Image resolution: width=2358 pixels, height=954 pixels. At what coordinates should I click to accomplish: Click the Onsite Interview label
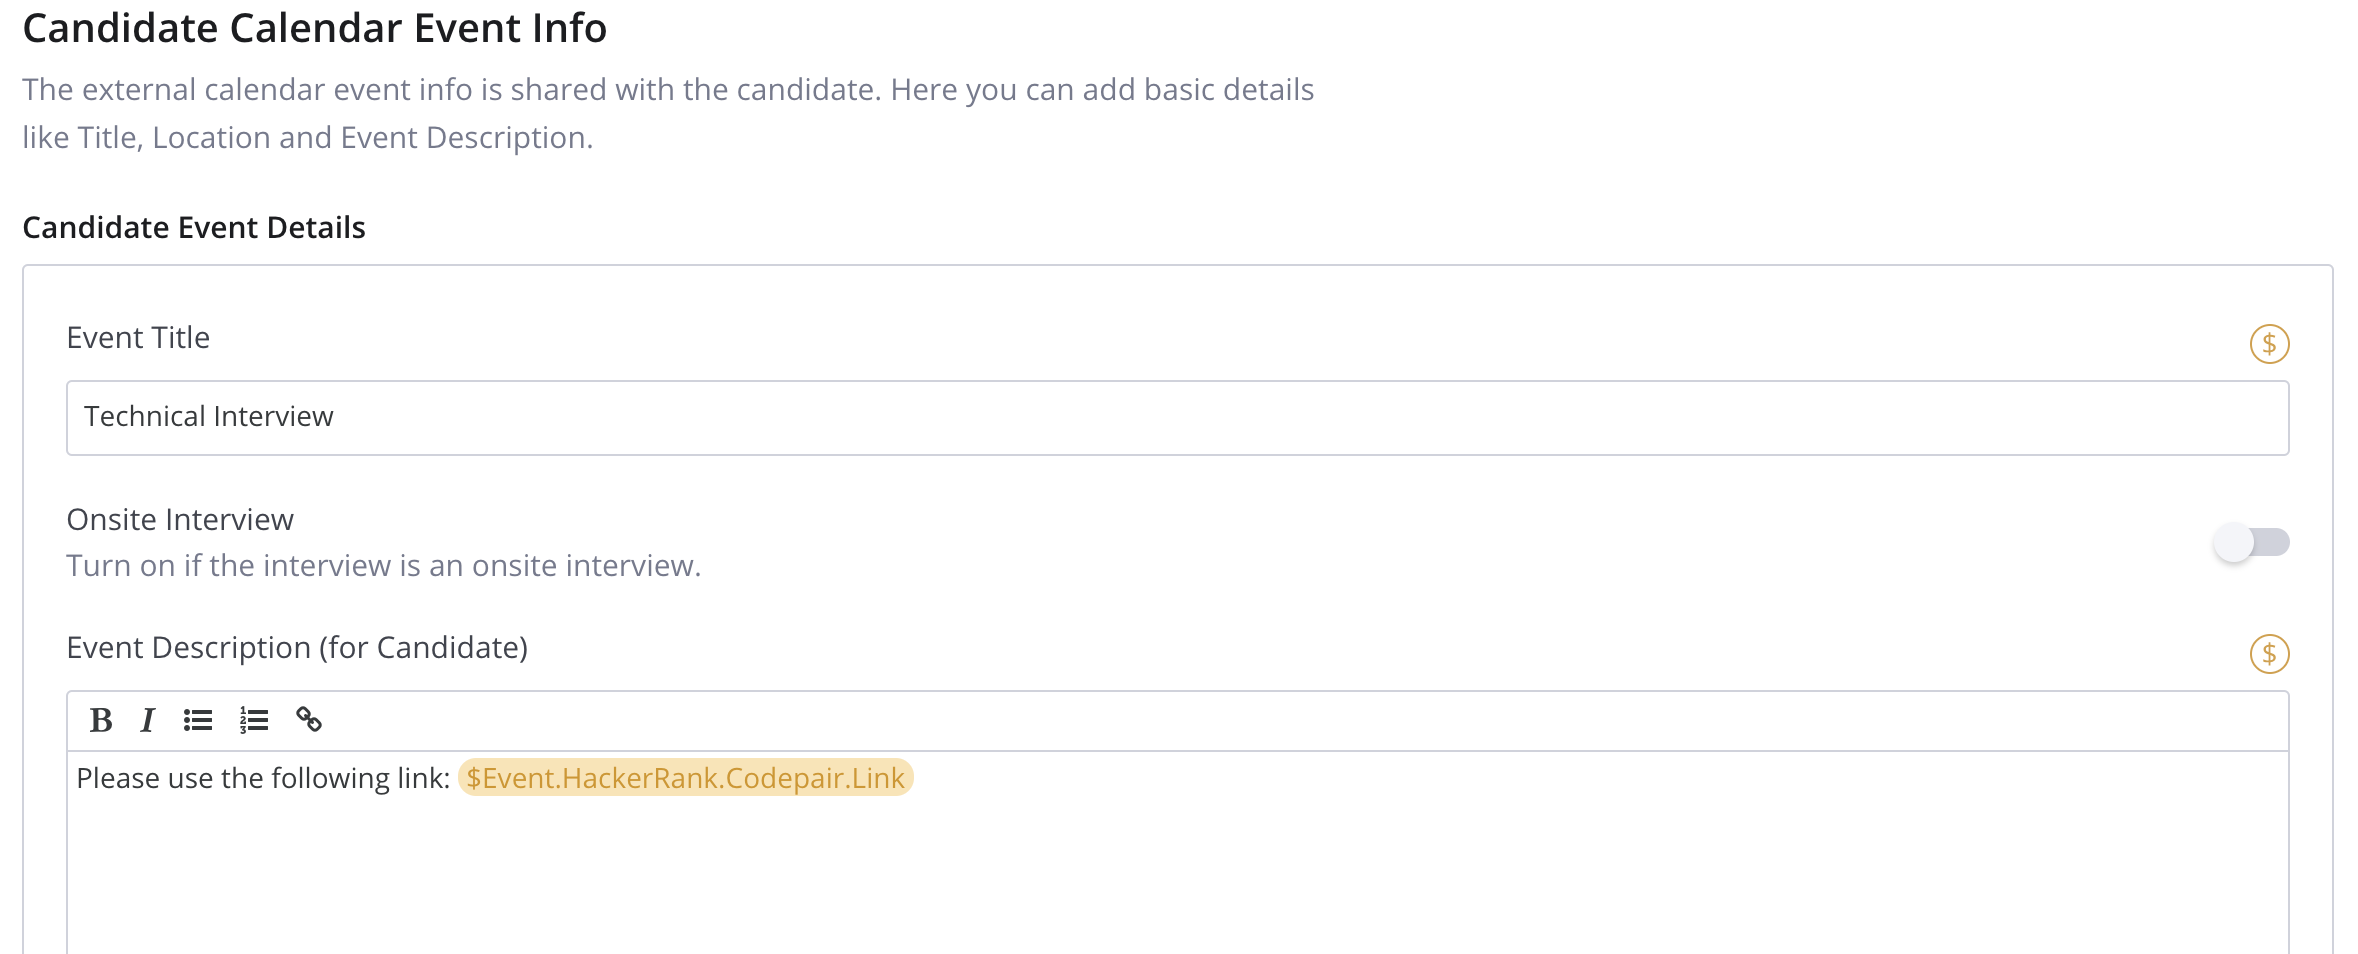click(x=180, y=520)
